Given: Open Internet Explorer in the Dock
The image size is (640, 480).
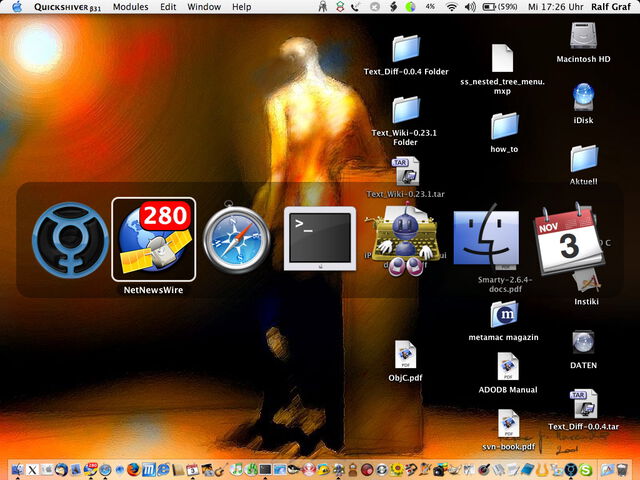Looking at the screenshot, I should coord(163,469).
